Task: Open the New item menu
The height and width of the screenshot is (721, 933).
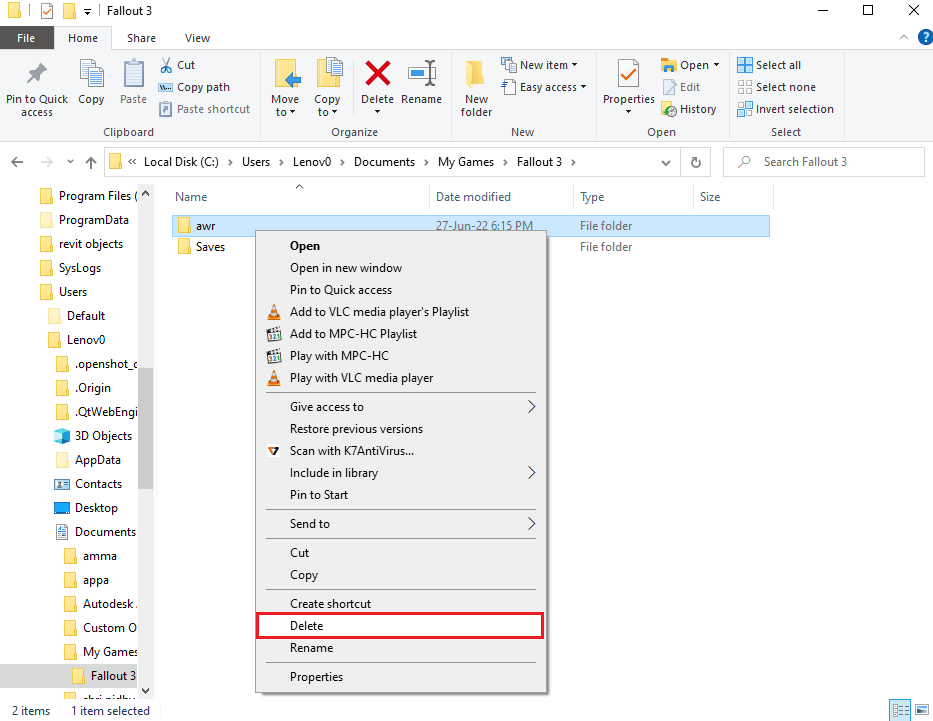Action: click(539, 65)
